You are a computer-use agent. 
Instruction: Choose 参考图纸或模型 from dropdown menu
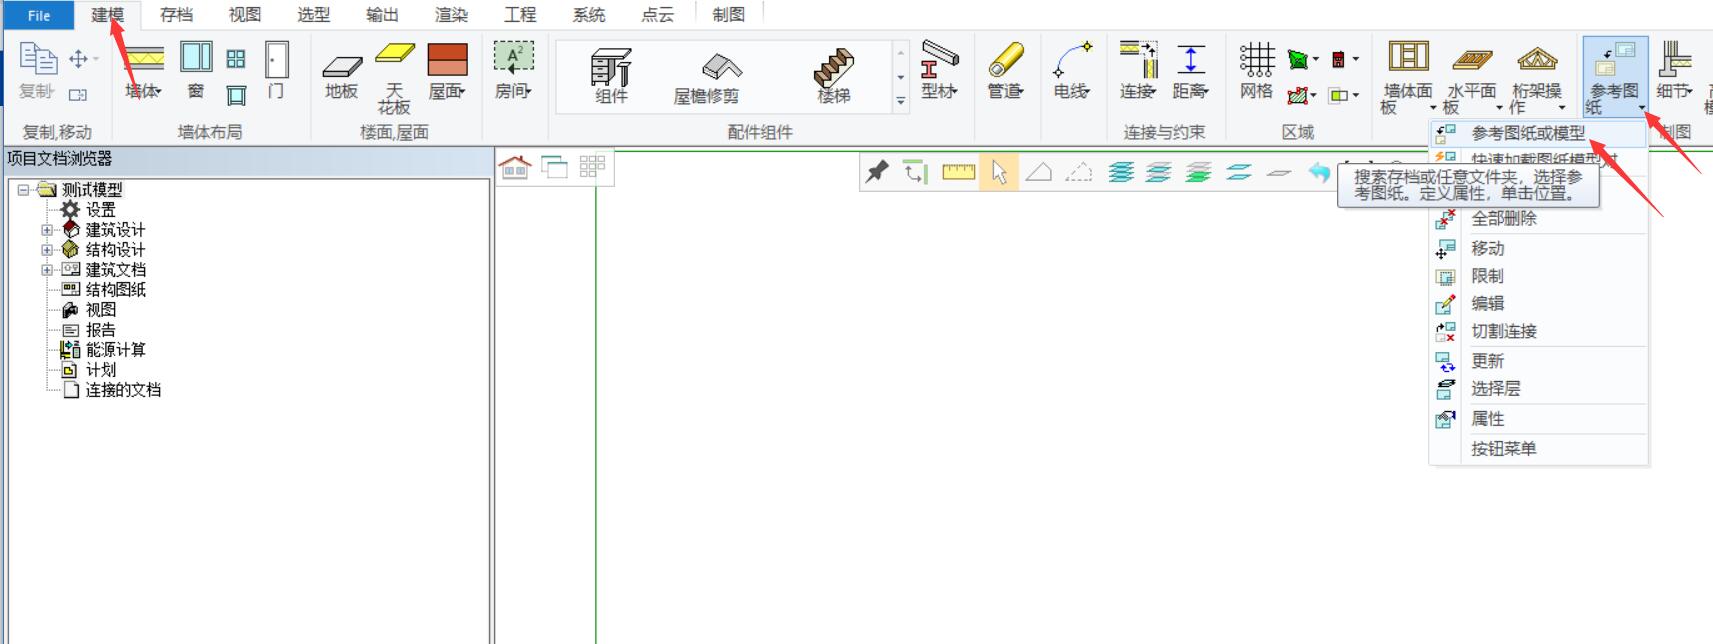click(1538, 133)
